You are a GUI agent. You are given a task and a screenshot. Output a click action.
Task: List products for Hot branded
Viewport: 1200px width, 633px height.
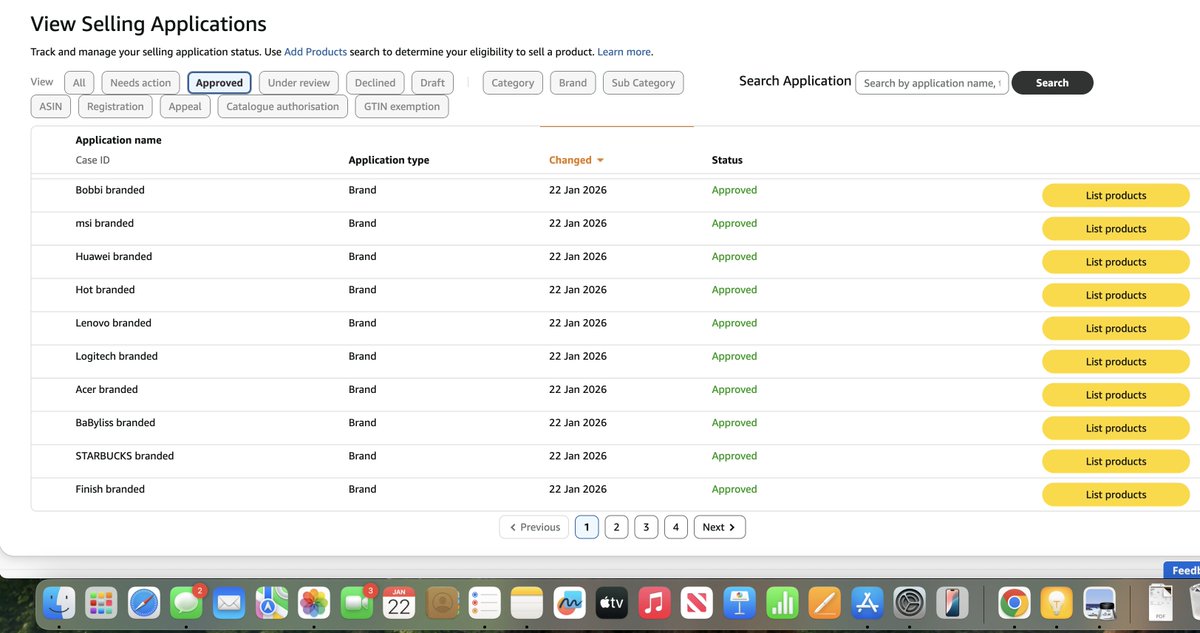pyautogui.click(x=1116, y=295)
